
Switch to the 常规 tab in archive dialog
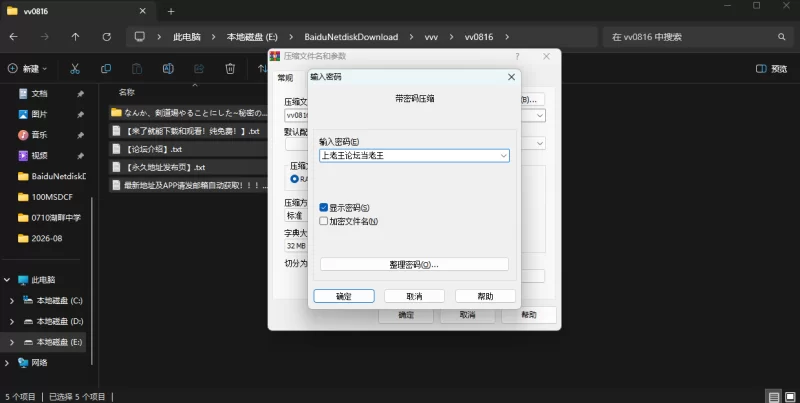coord(285,78)
